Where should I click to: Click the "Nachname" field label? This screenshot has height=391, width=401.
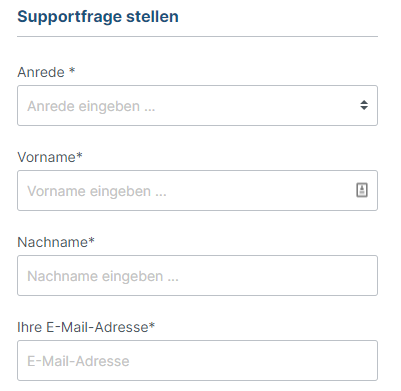coord(52,242)
